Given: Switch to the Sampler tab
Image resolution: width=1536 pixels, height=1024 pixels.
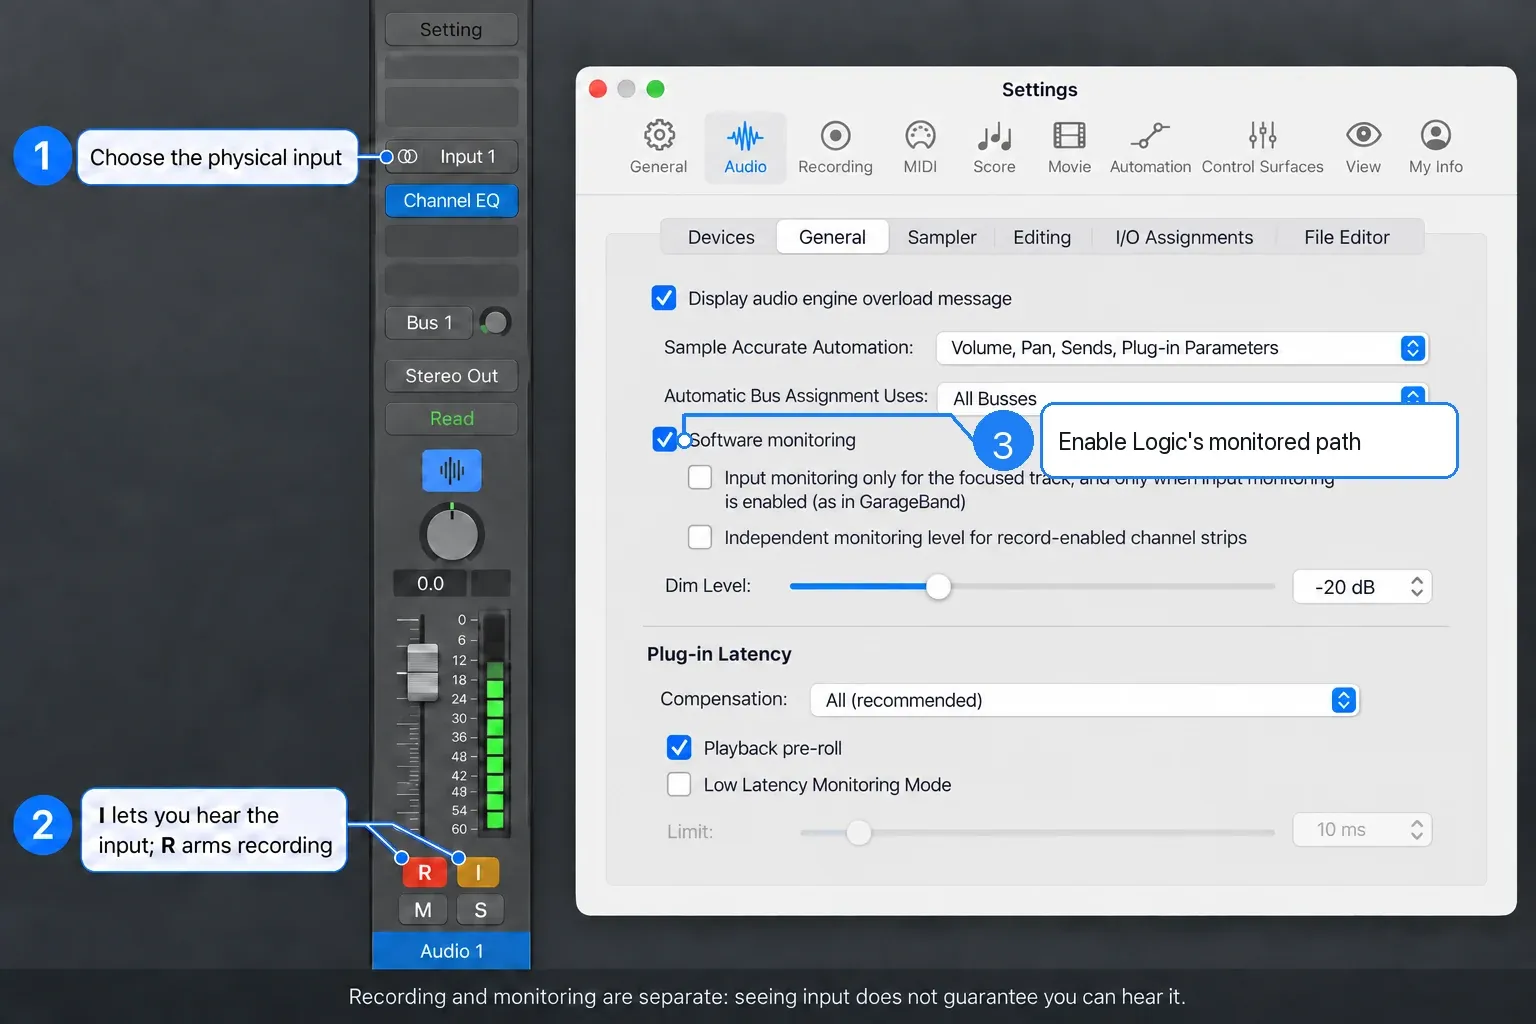Looking at the screenshot, I should (x=942, y=237).
